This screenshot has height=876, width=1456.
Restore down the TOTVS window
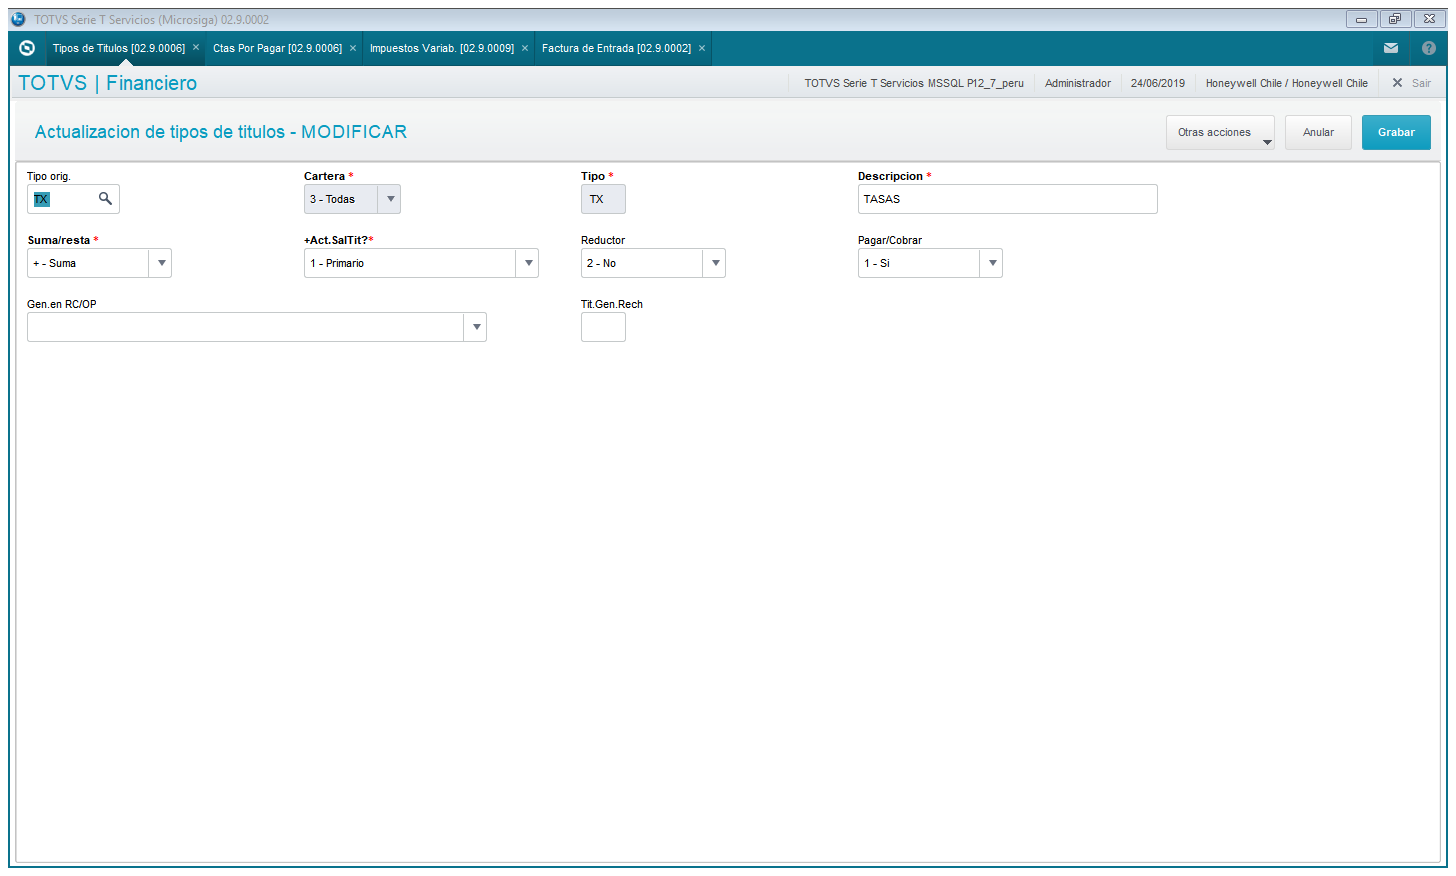tap(1395, 19)
